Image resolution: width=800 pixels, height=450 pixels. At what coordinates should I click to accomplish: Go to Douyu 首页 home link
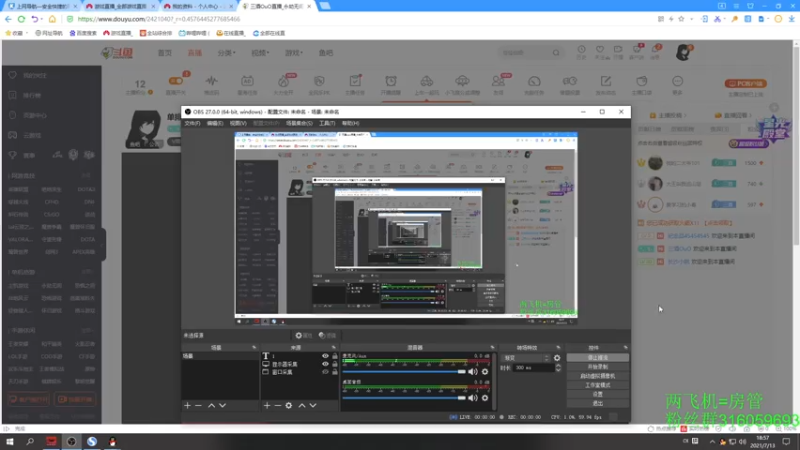164,53
